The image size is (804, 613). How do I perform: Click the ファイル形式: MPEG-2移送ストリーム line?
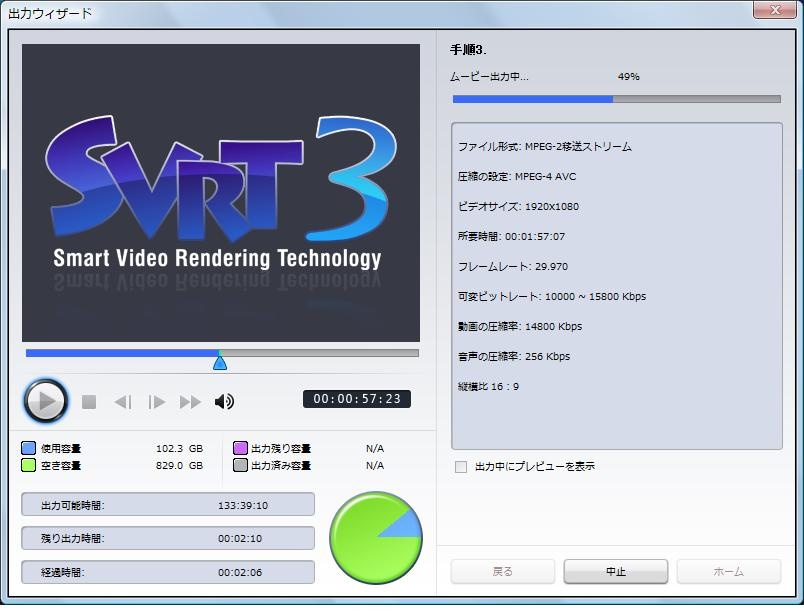pyautogui.click(x=545, y=147)
